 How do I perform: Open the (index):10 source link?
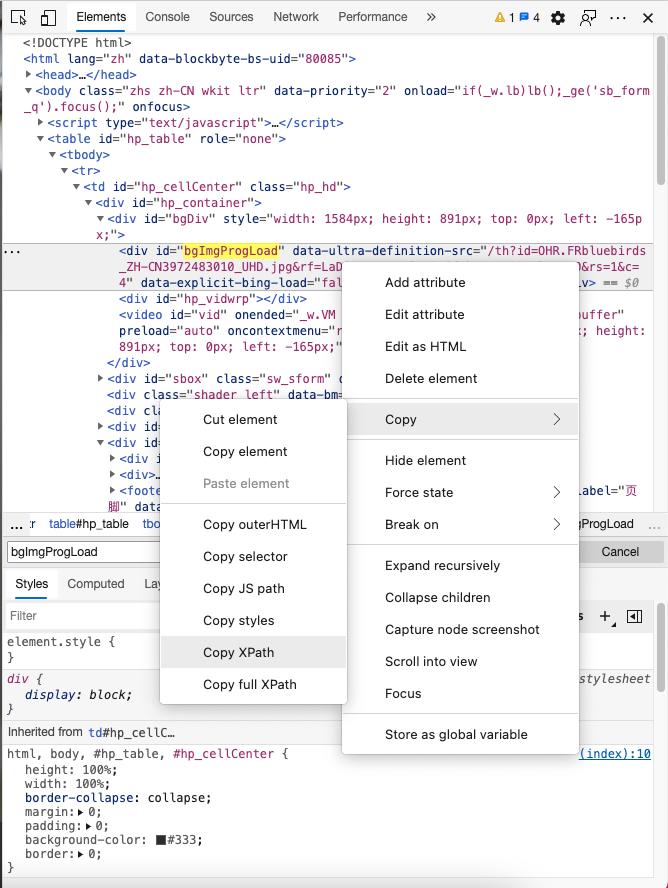coord(615,753)
